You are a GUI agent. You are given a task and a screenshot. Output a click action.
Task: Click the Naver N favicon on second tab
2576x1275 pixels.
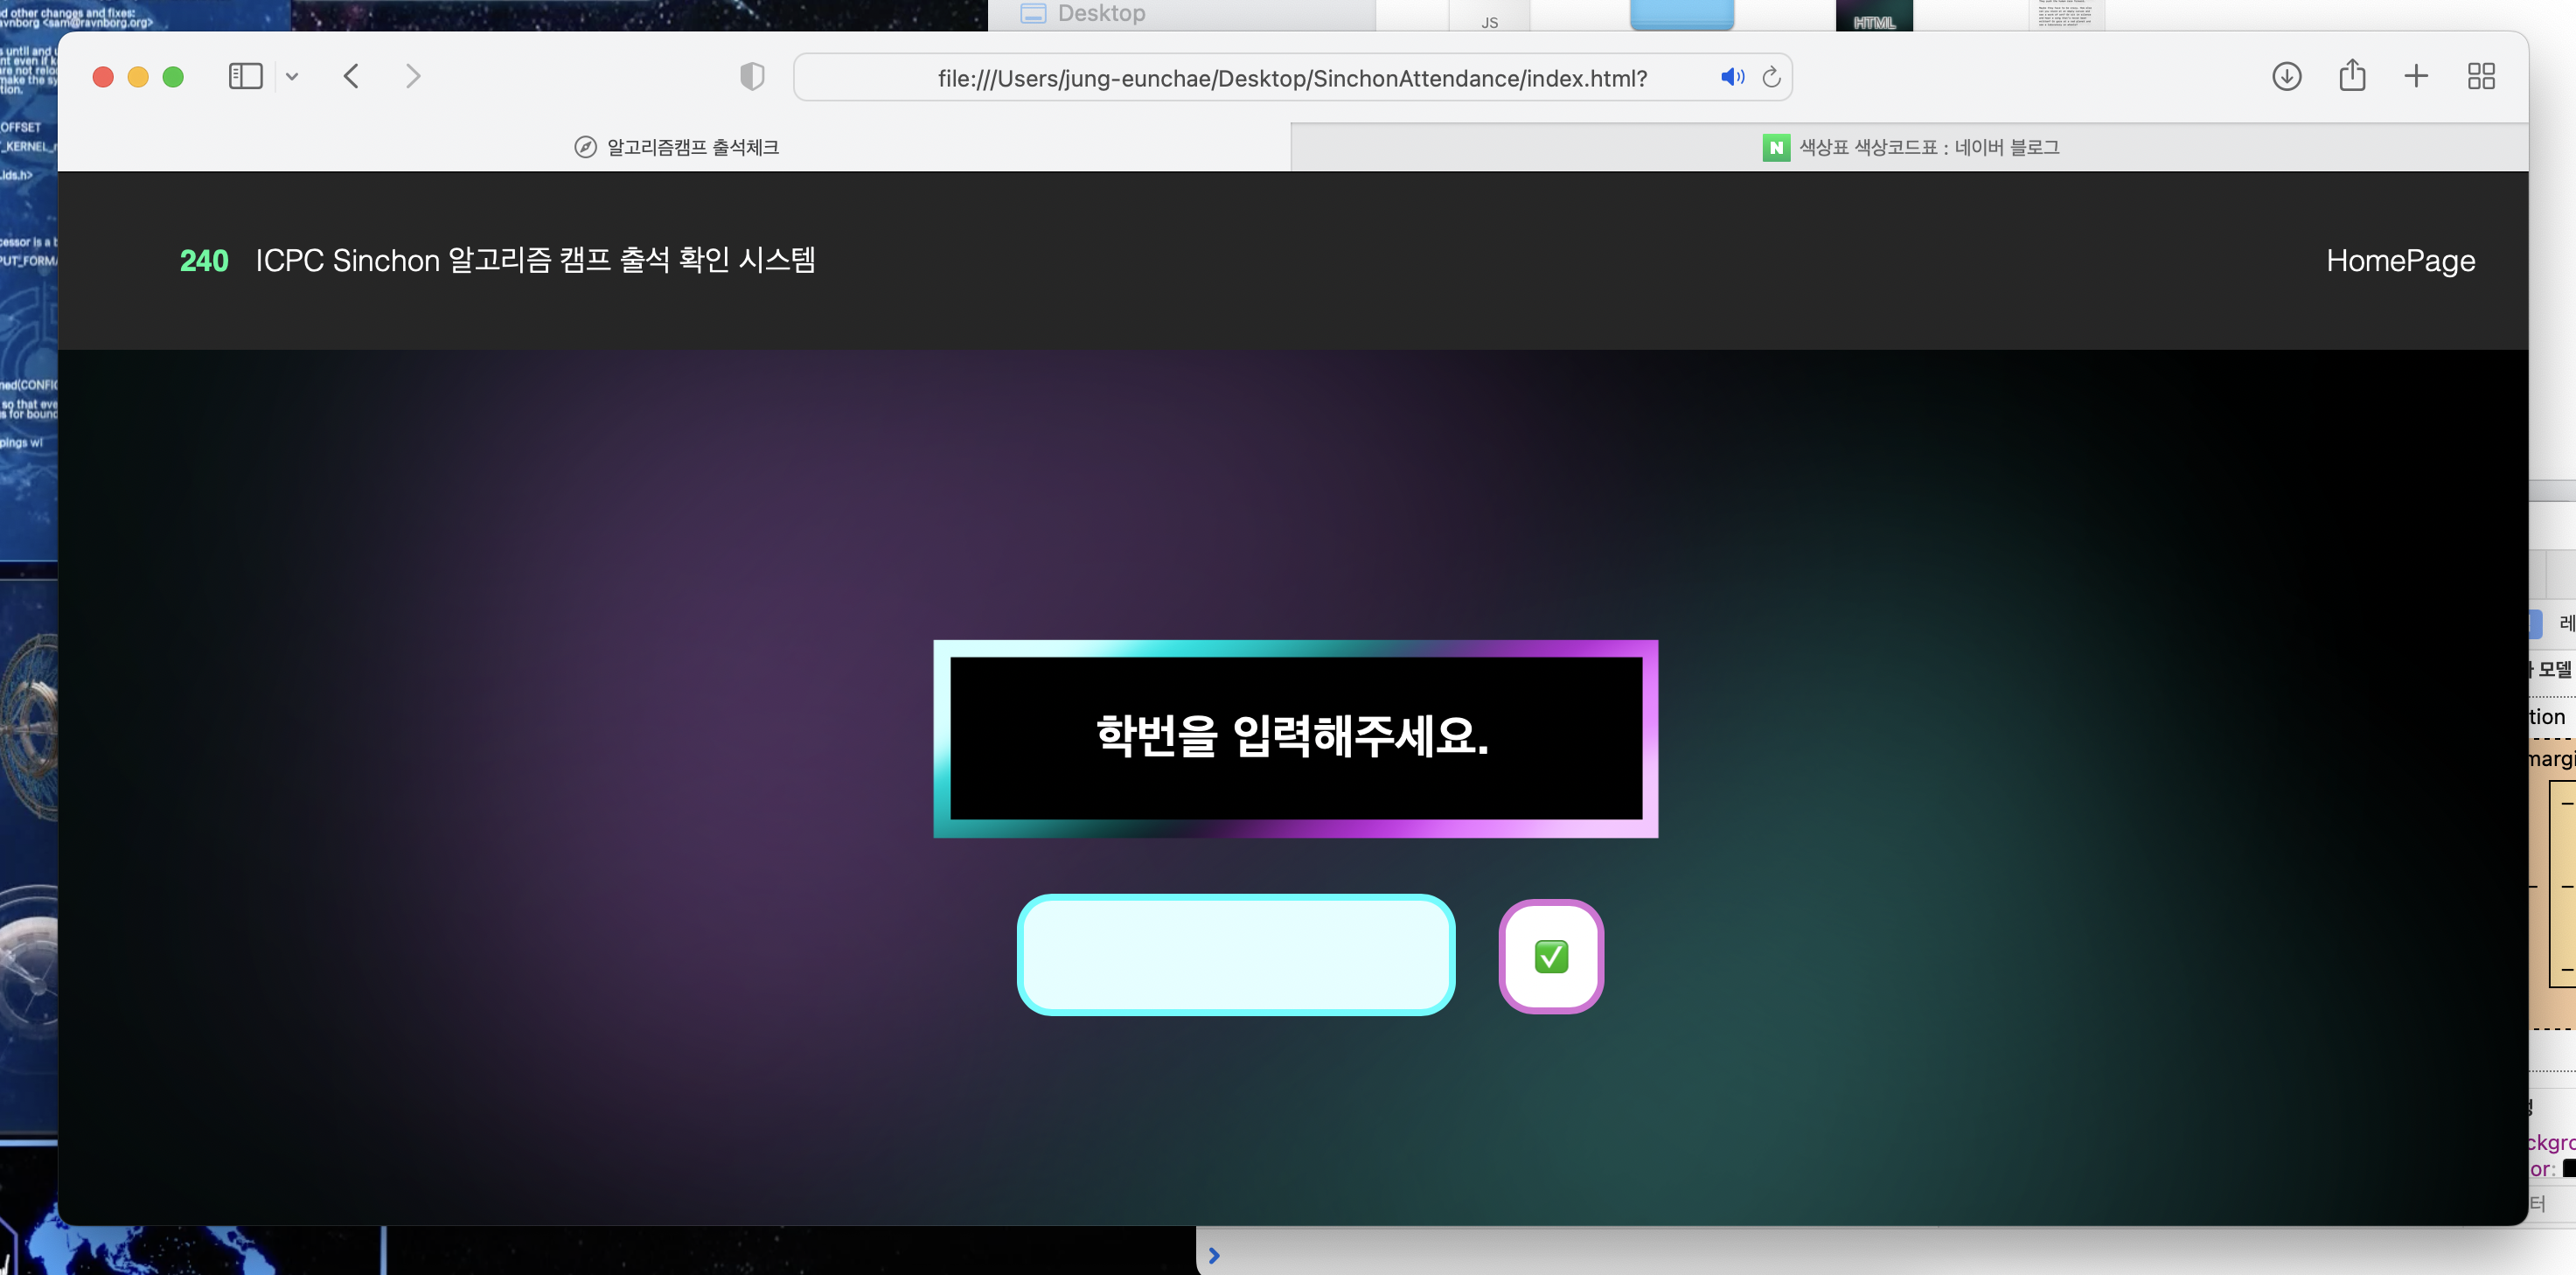(1776, 147)
